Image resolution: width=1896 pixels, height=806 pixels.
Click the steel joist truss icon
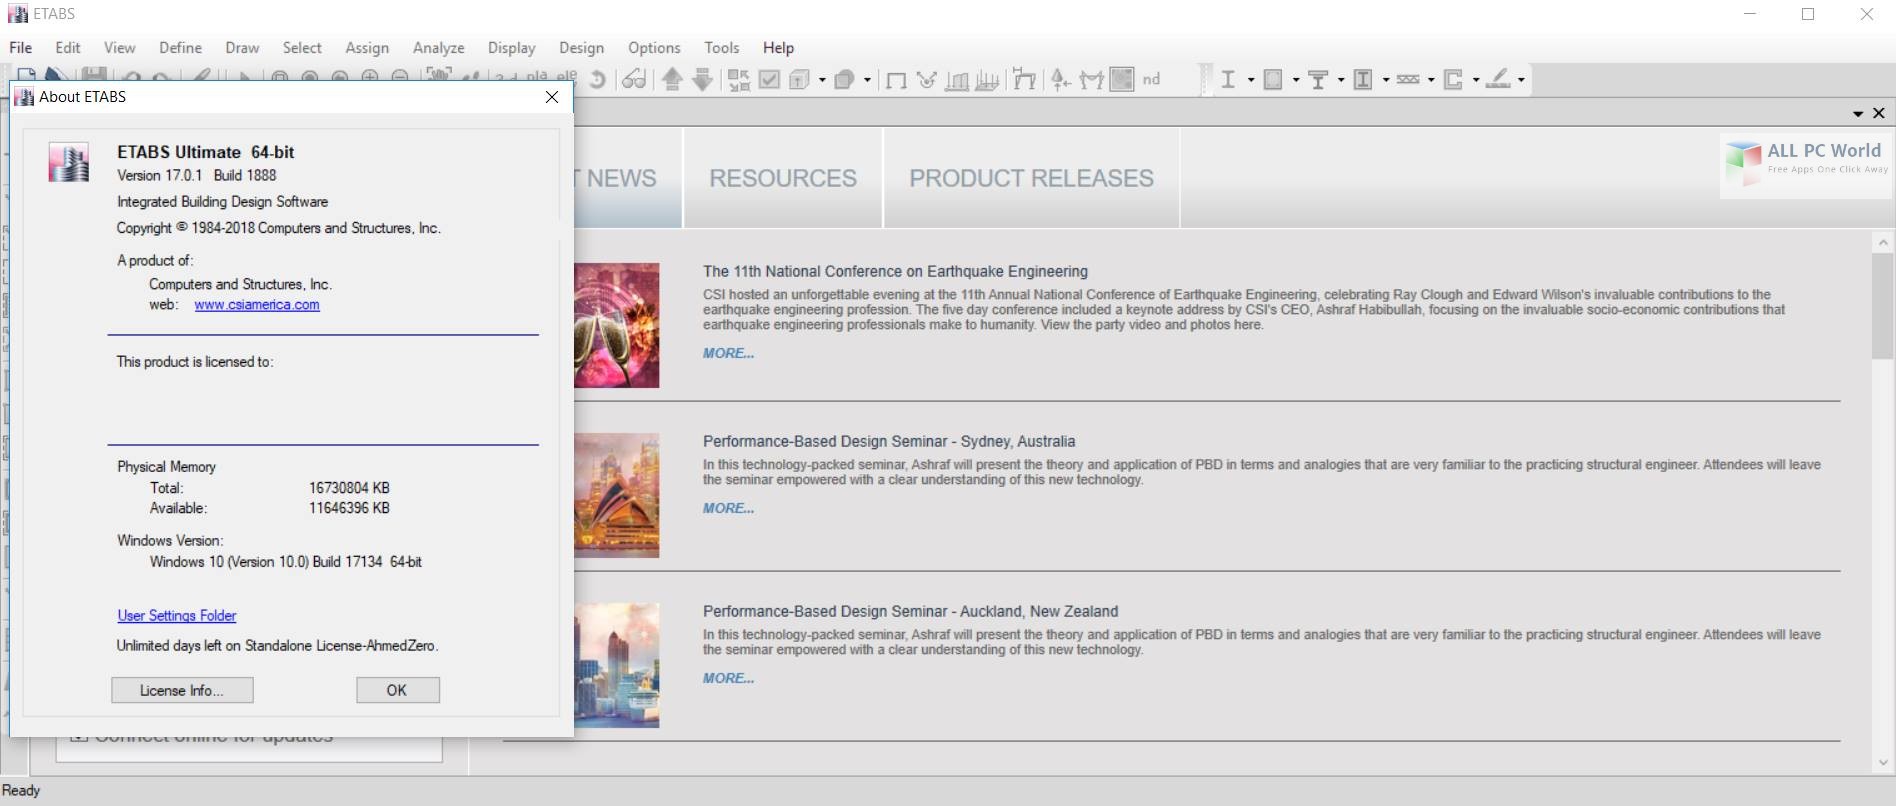[x=1408, y=80]
